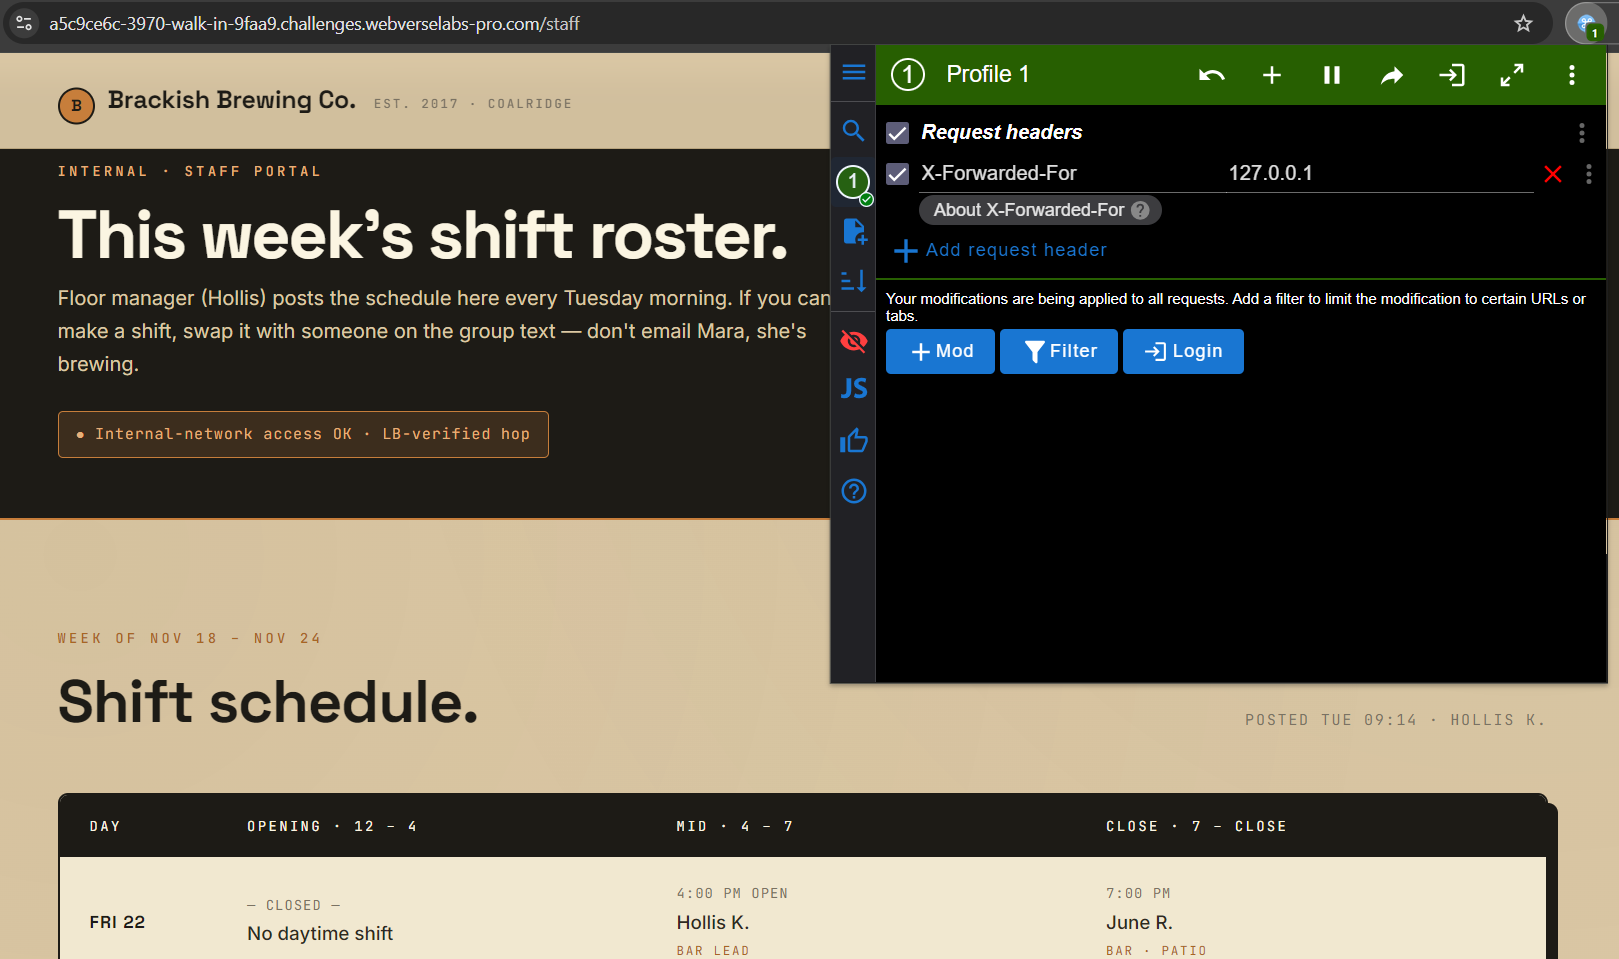The height and width of the screenshot is (959, 1619).
Task: Click the Brackish Brewing Co. site title
Action: [232, 100]
